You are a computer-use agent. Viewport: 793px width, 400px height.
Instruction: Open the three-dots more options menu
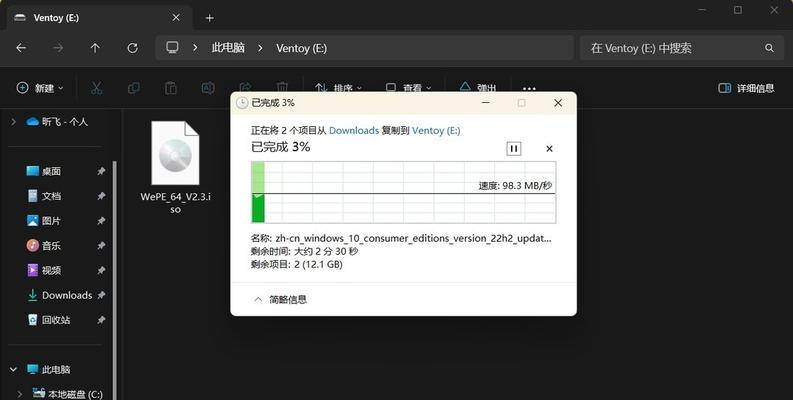[529, 88]
